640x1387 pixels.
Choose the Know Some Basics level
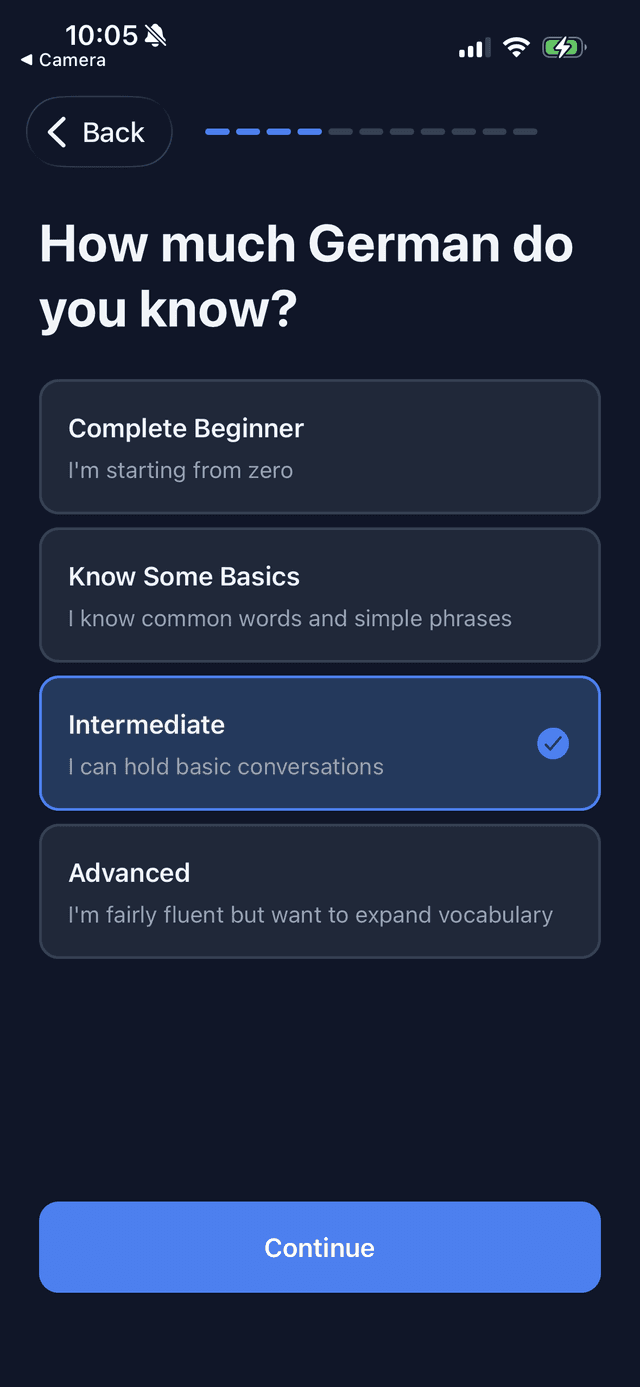(320, 594)
